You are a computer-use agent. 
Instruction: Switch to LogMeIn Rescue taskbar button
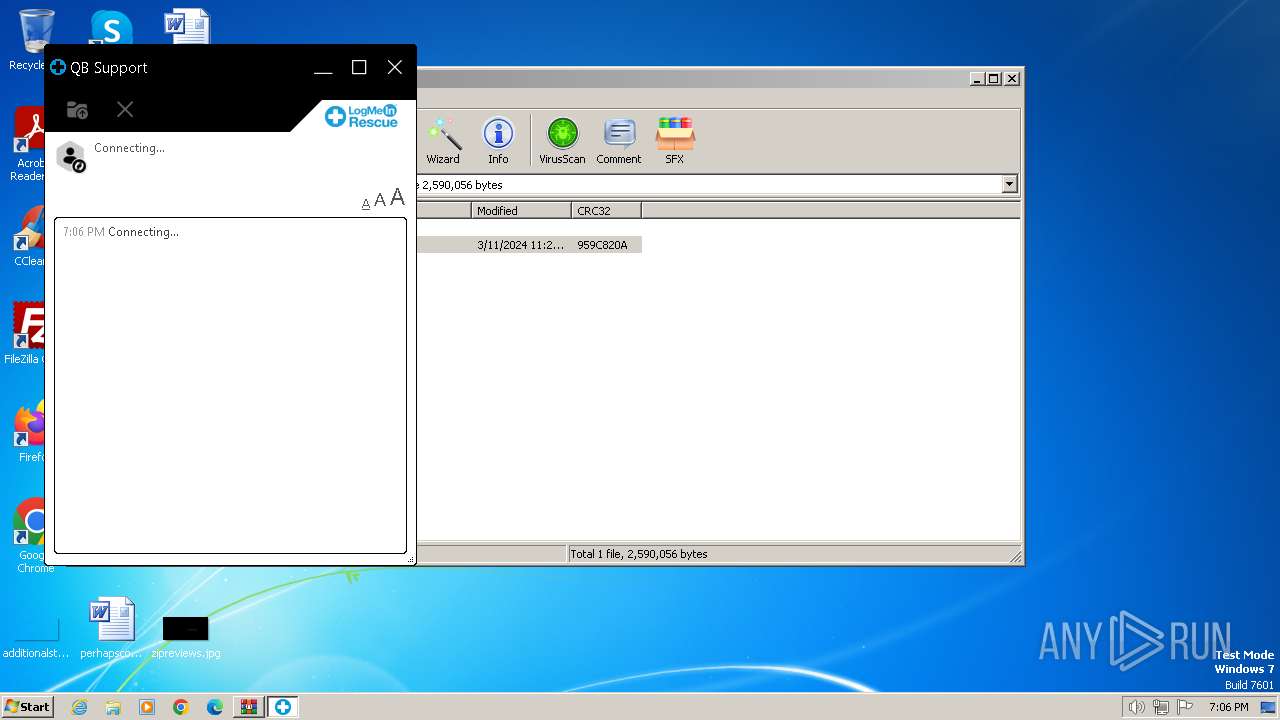click(283, 707)
